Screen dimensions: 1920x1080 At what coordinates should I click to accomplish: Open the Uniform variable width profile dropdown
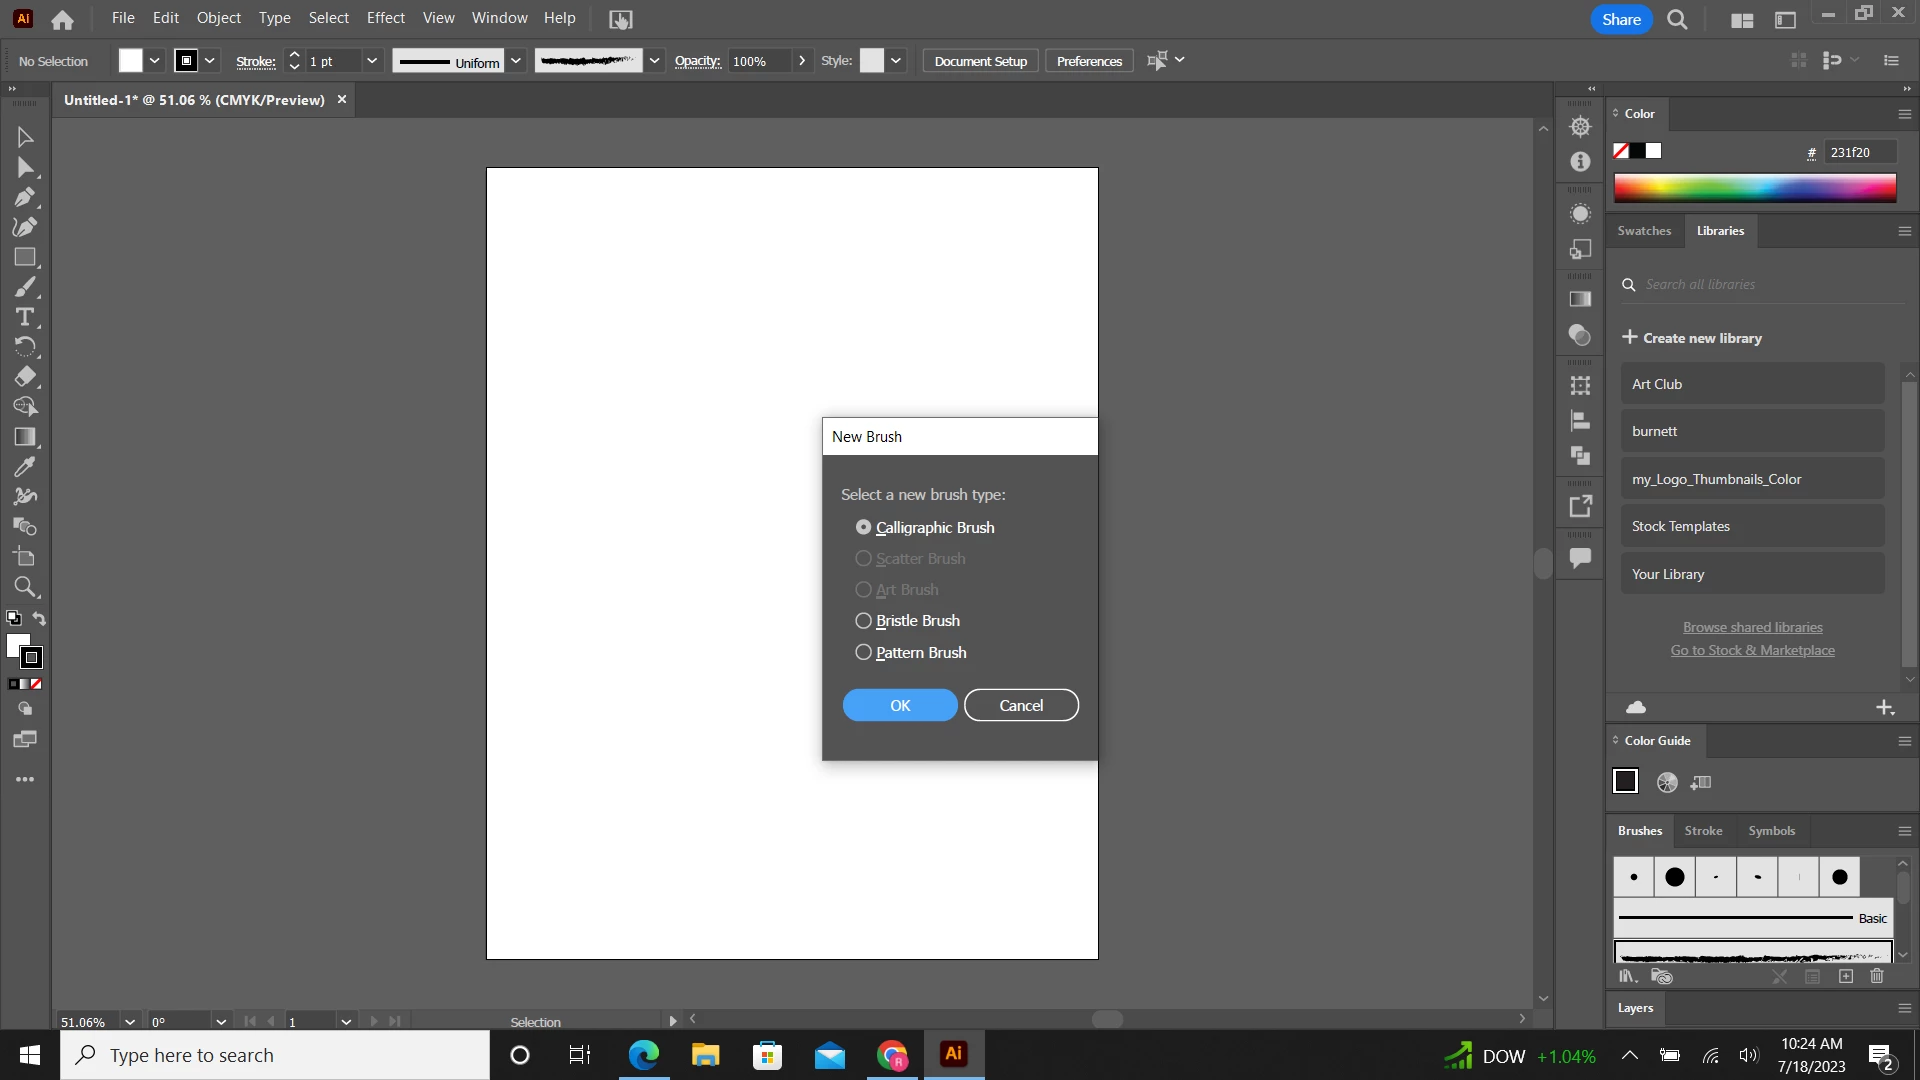(x=516, y=61)
